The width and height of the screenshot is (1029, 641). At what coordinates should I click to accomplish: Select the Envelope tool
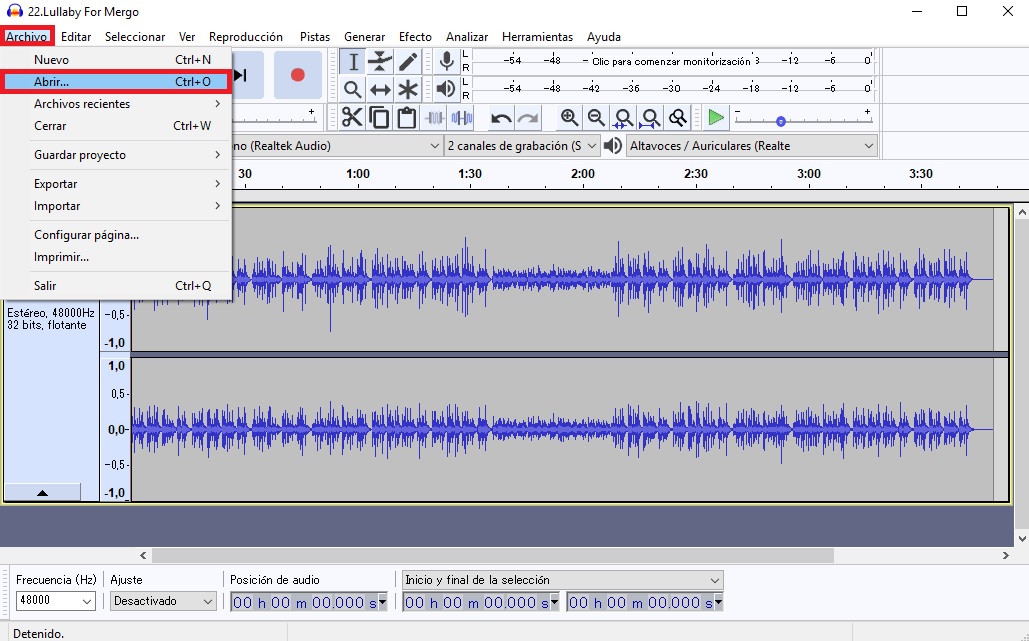coord(380,62)
